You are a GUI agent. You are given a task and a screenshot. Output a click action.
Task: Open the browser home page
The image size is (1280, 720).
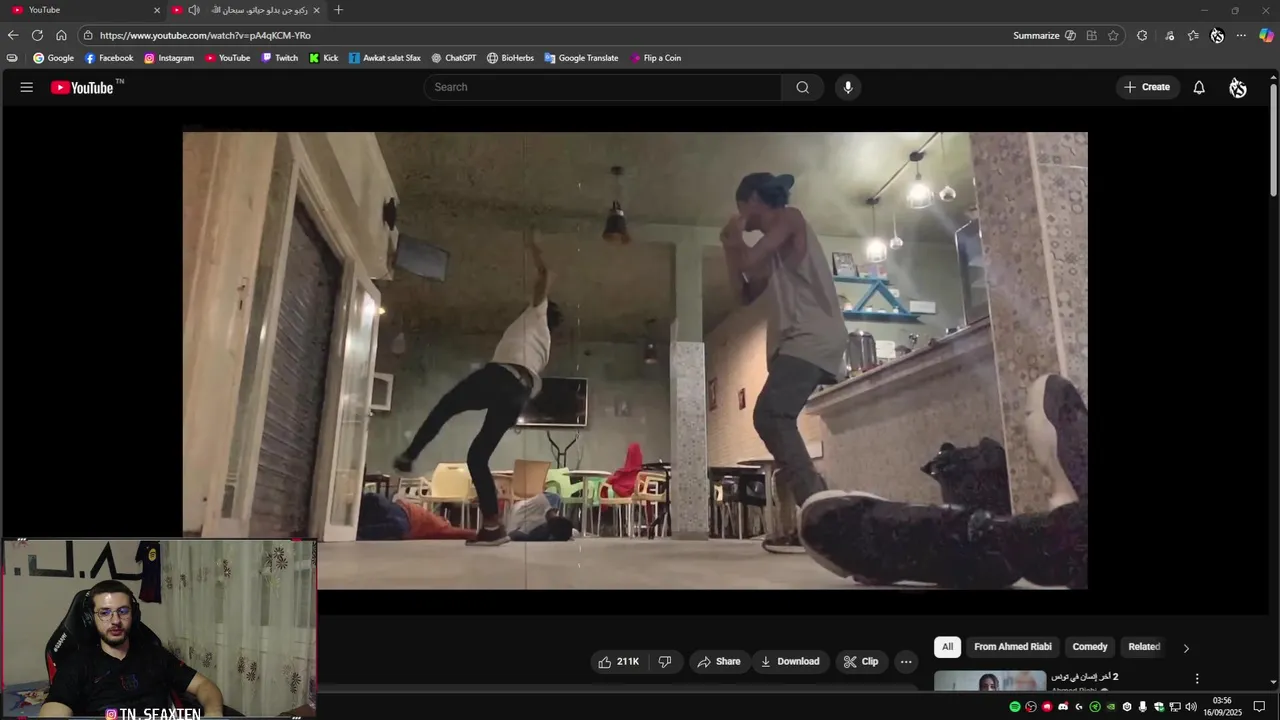click(x=61, y=35)
